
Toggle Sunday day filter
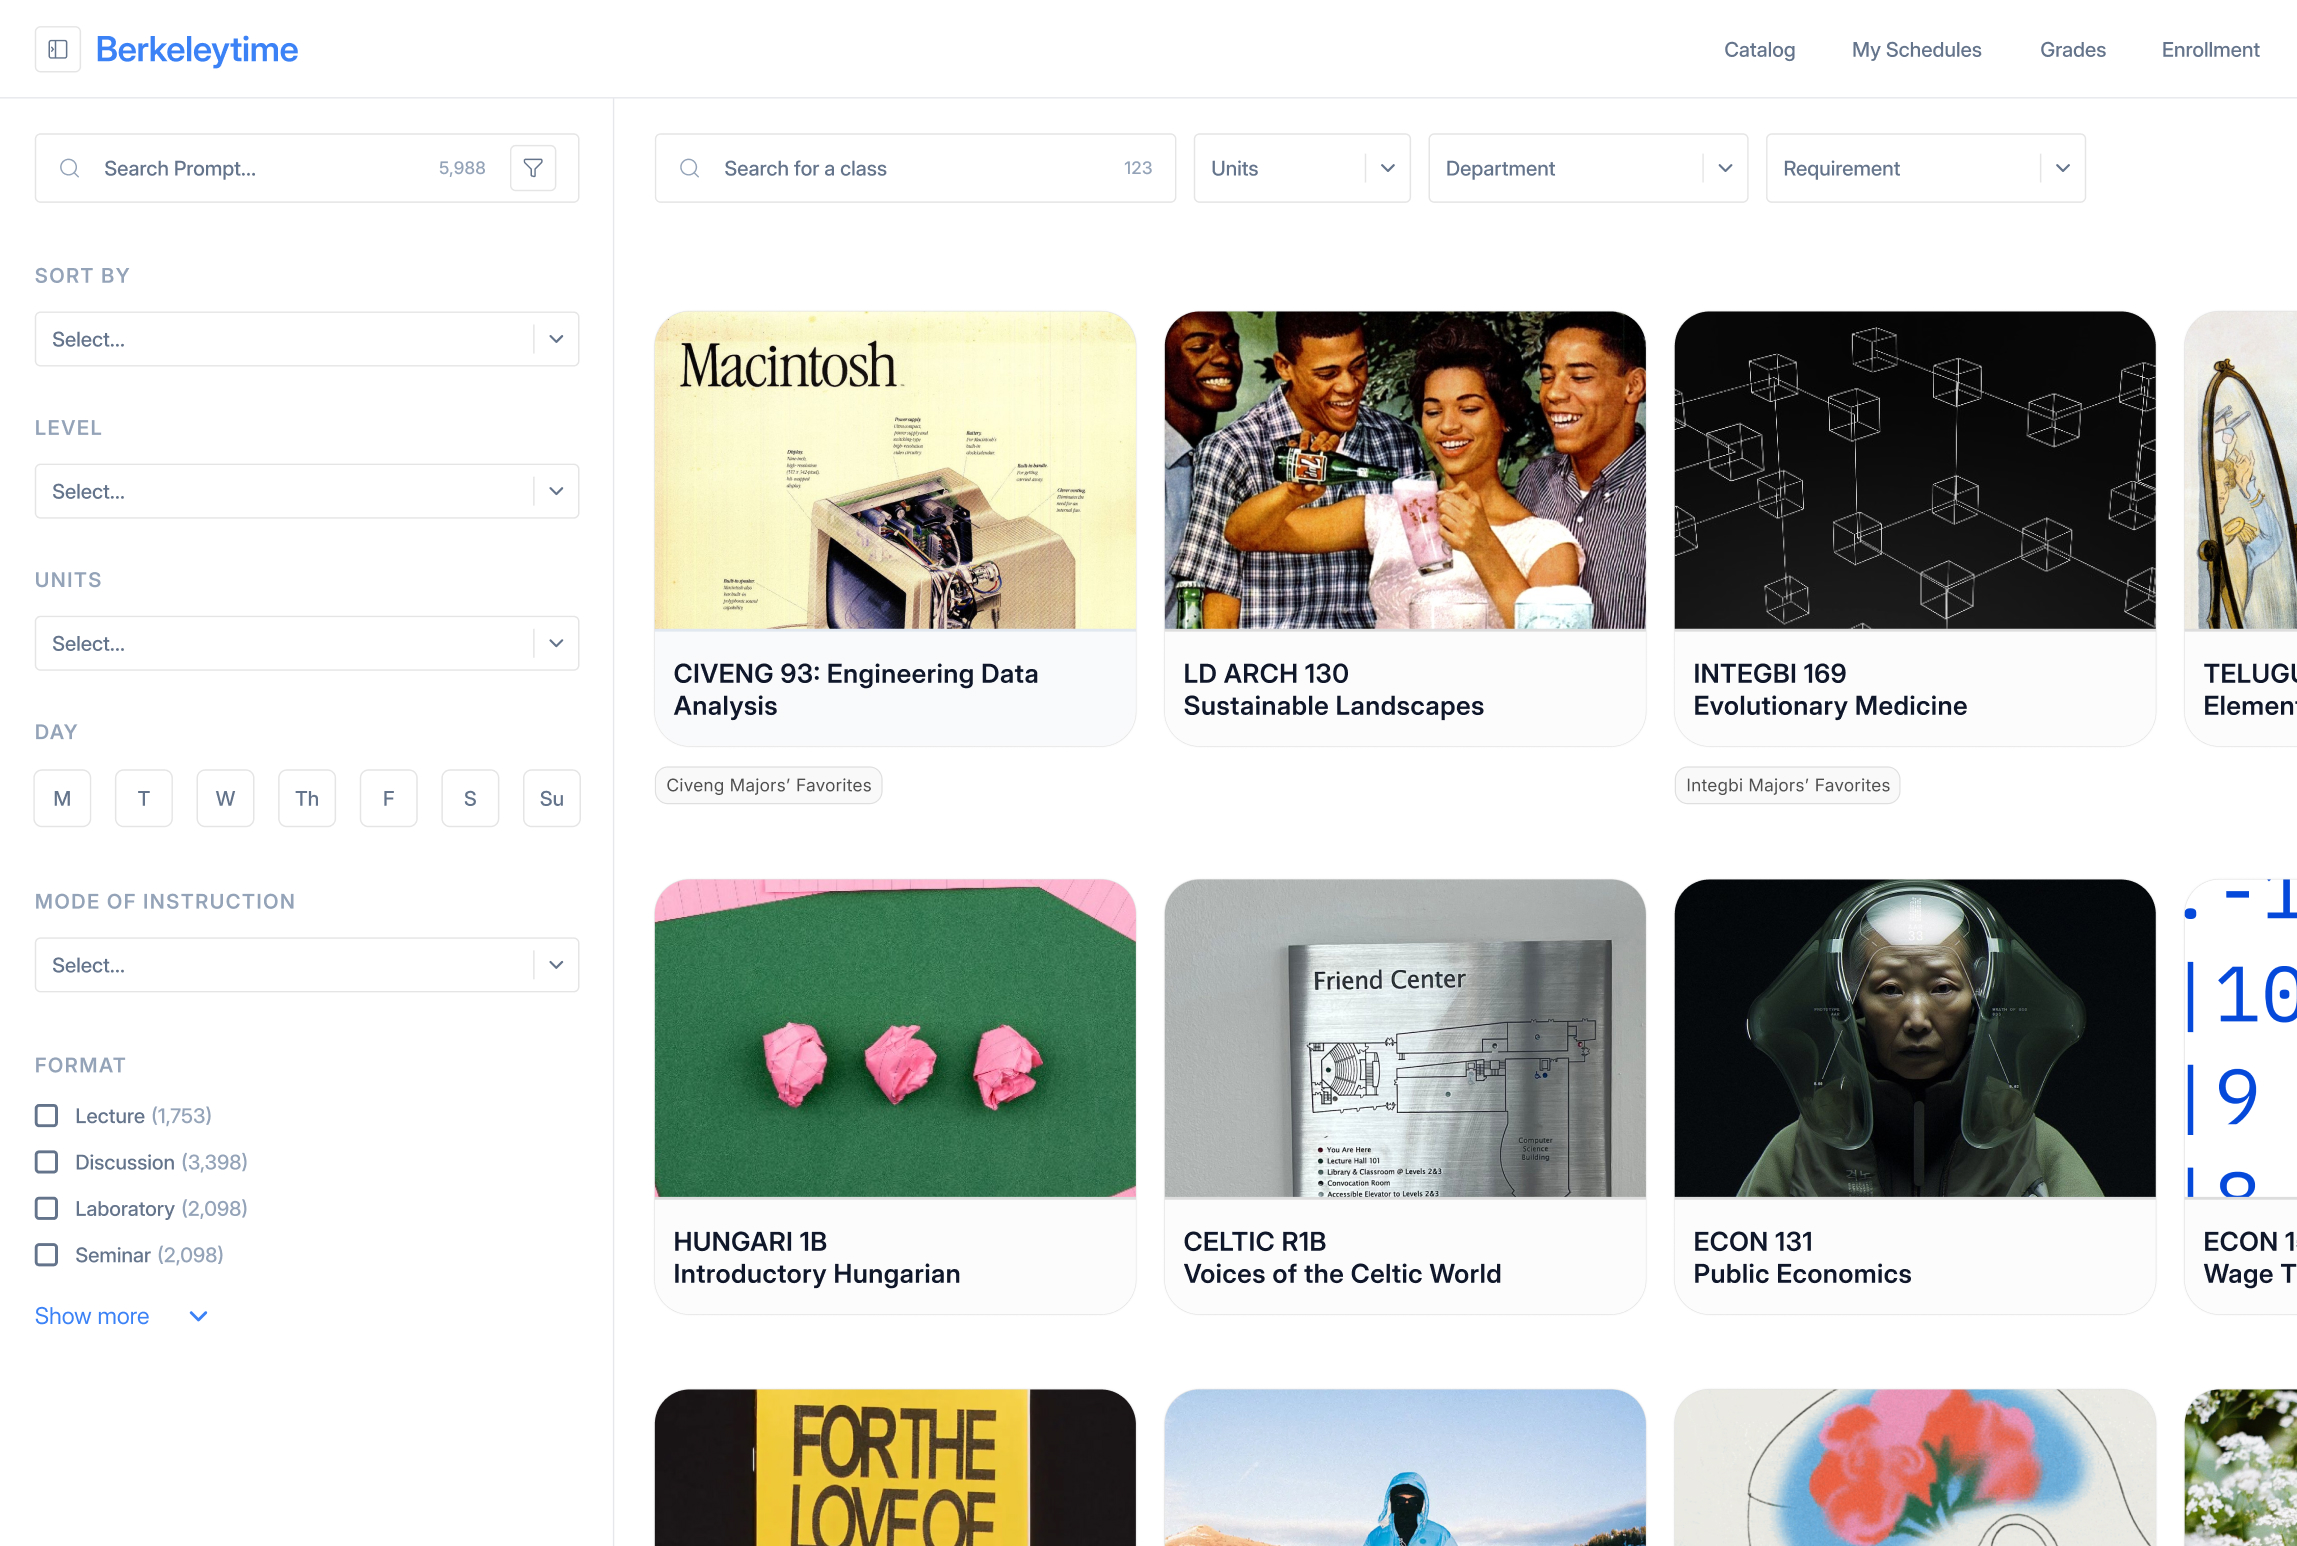[552, 798]
